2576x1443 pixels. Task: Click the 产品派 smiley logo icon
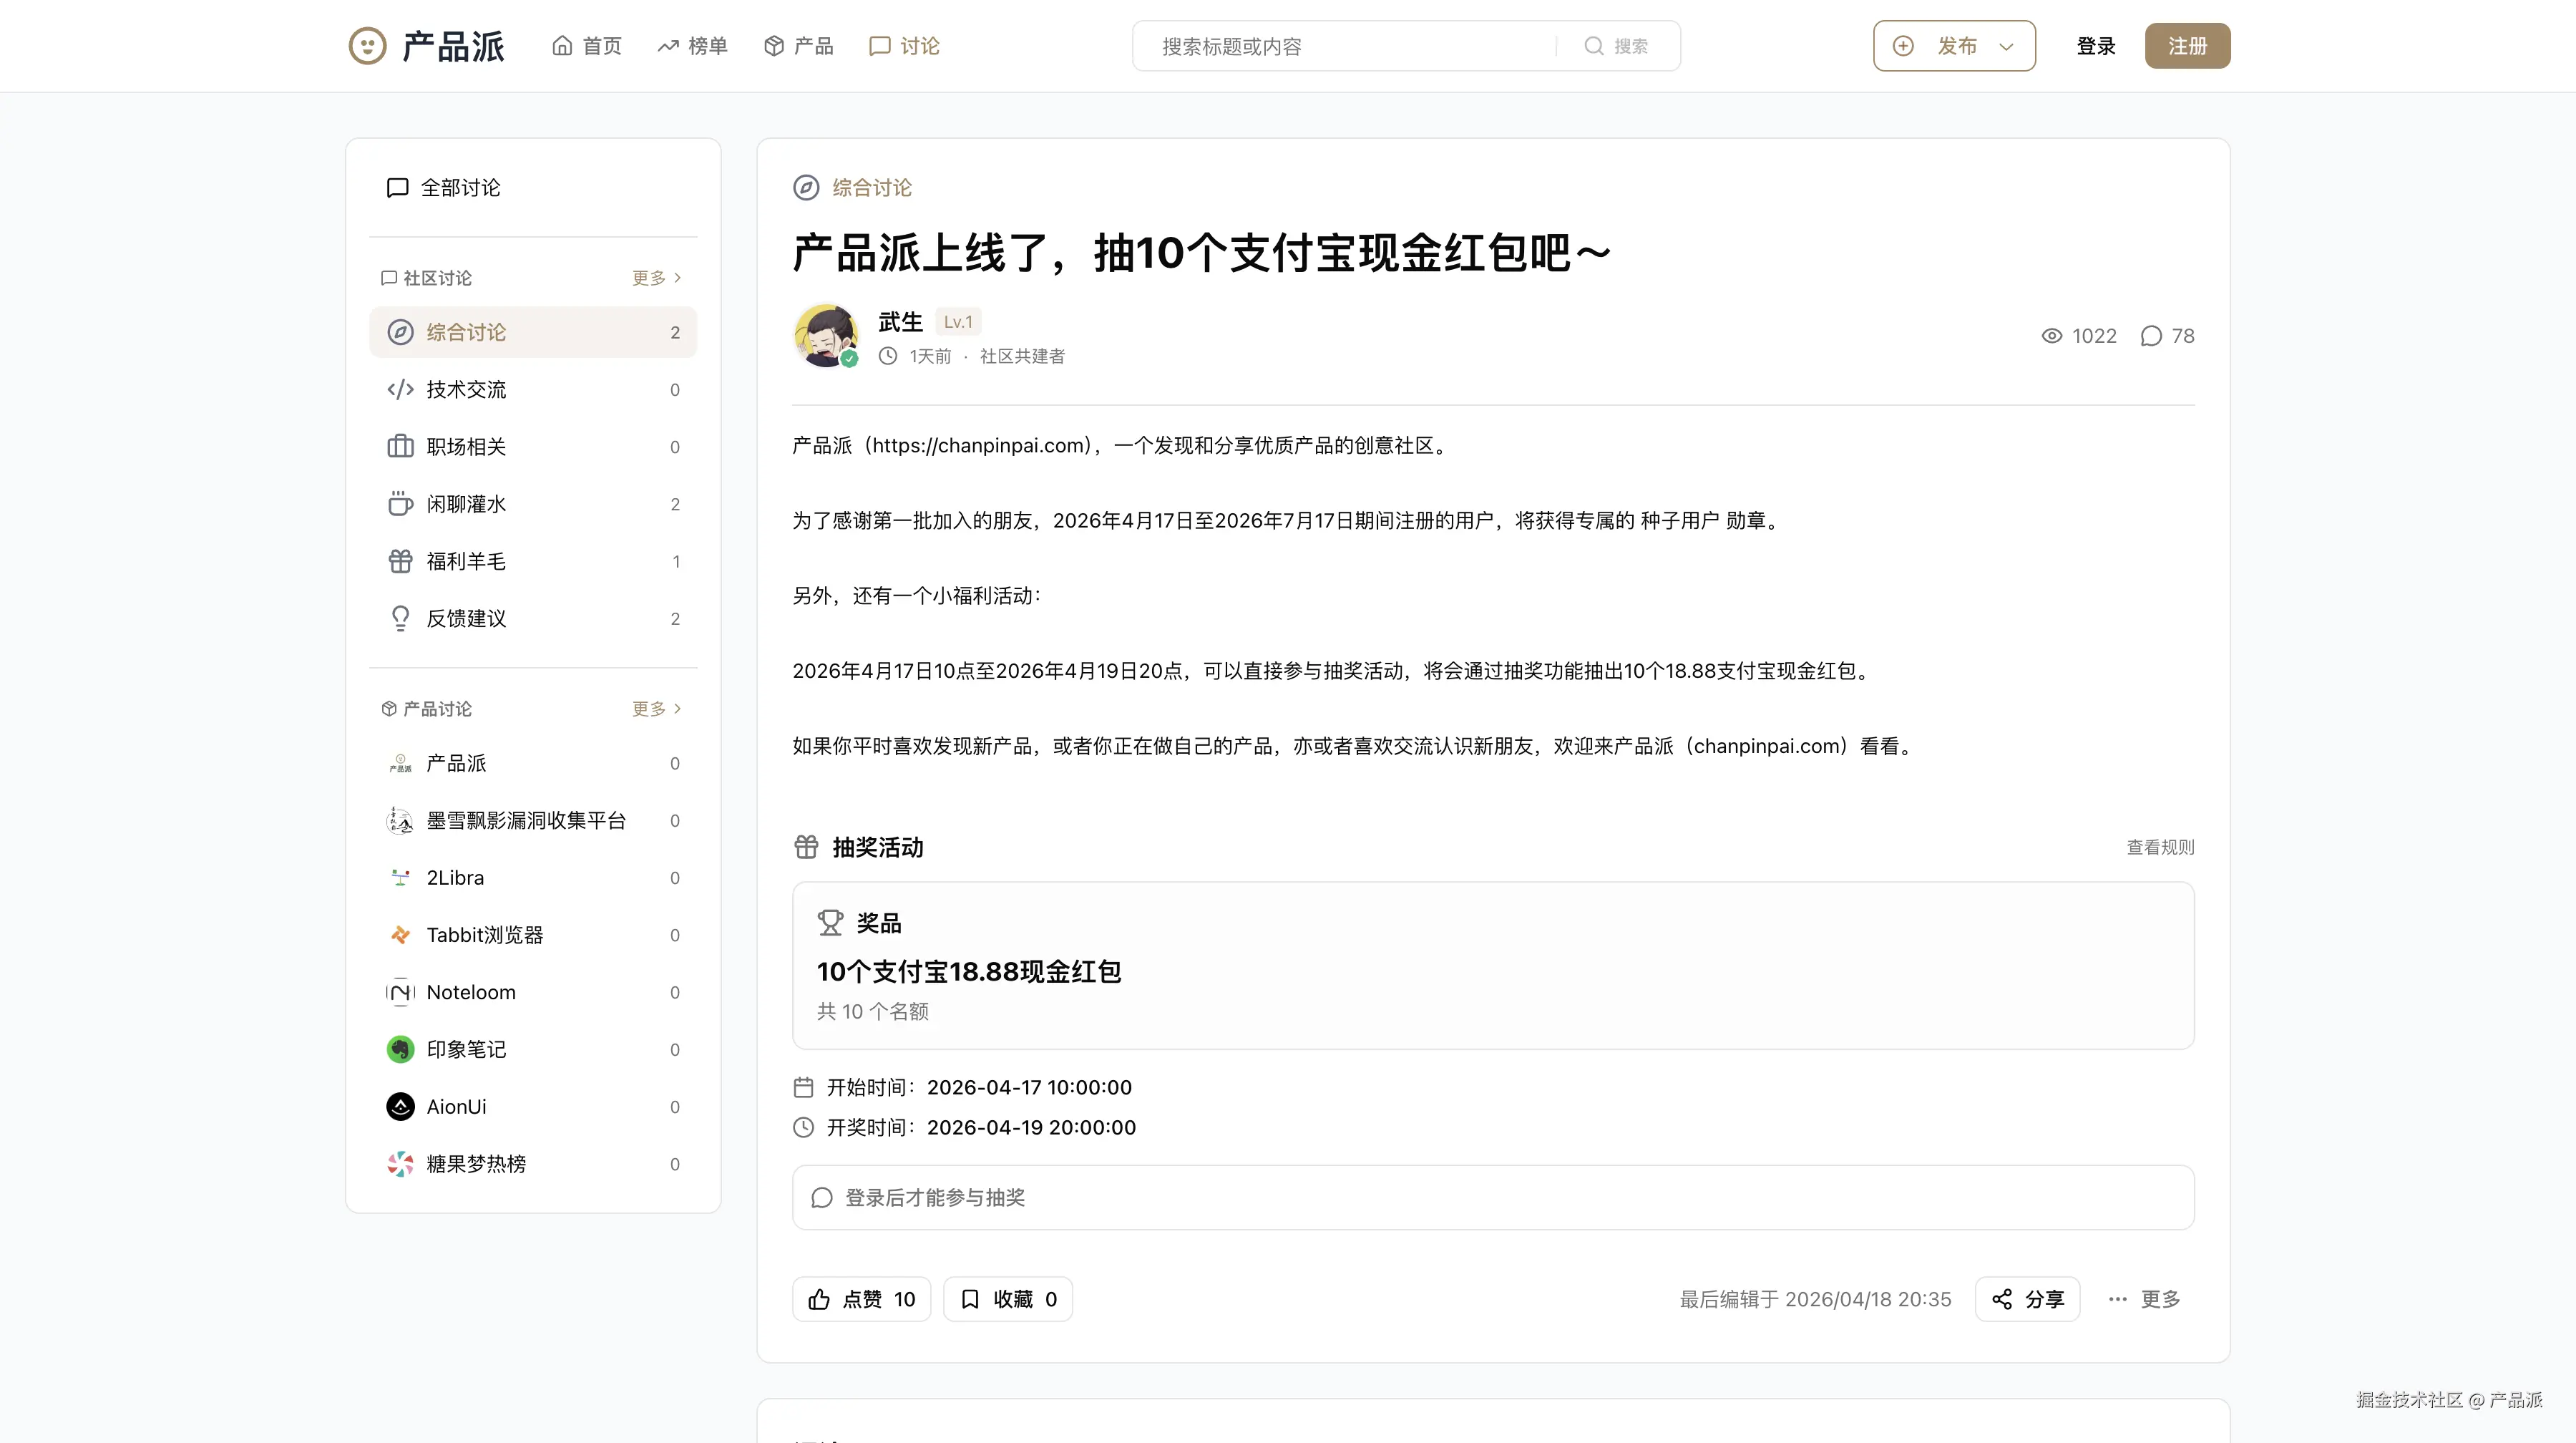[x=367, y=46]
